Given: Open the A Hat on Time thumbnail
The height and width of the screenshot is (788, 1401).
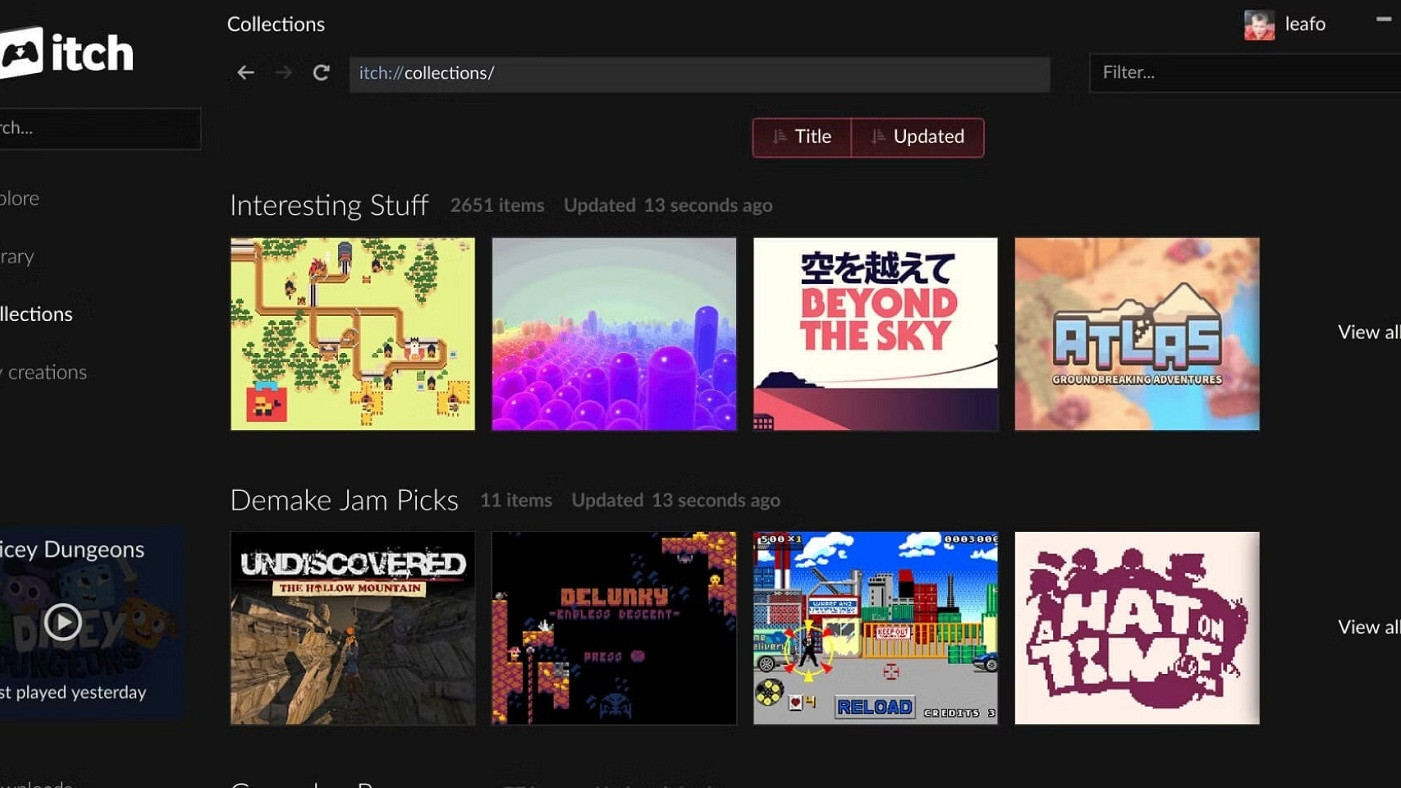Looking at the screenshot, I should (1136, 628).
